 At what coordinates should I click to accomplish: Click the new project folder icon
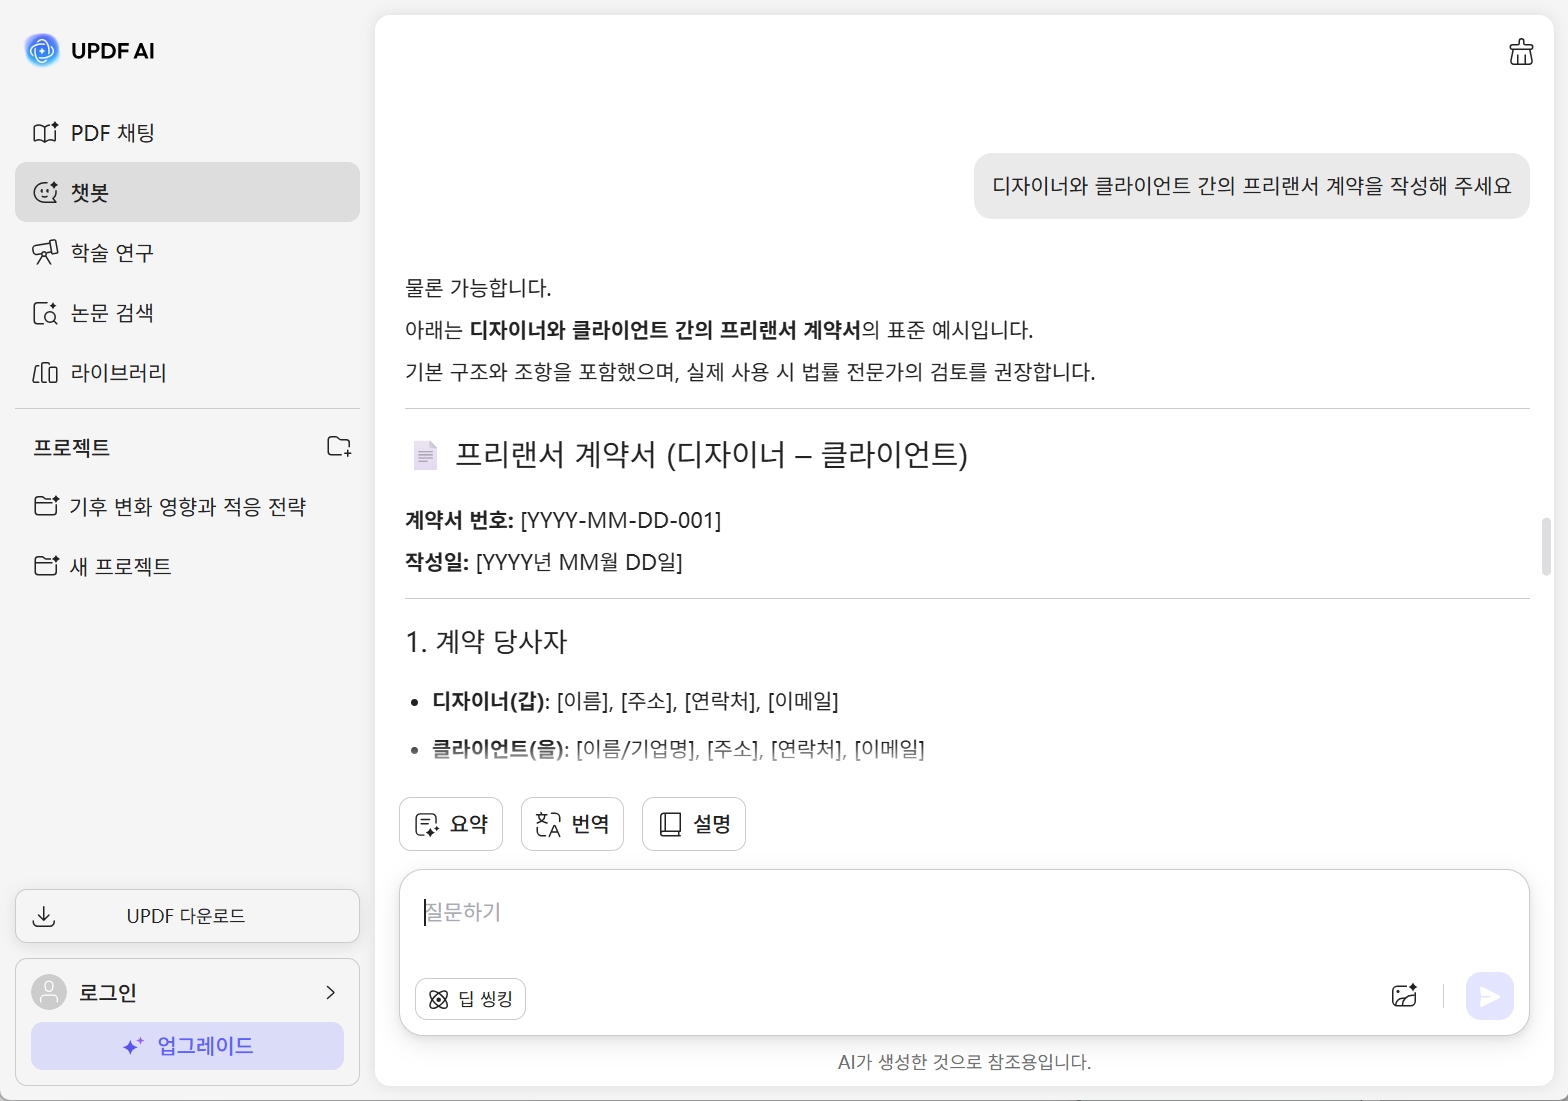(339, 447)
